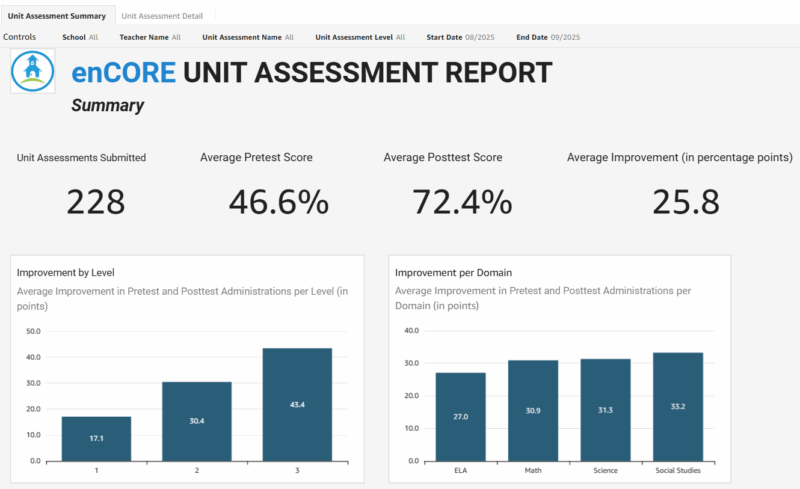Select the Average Posttest Score 72.4% value
Viewport: 800px width, 489px height.
tap(462, 202)
